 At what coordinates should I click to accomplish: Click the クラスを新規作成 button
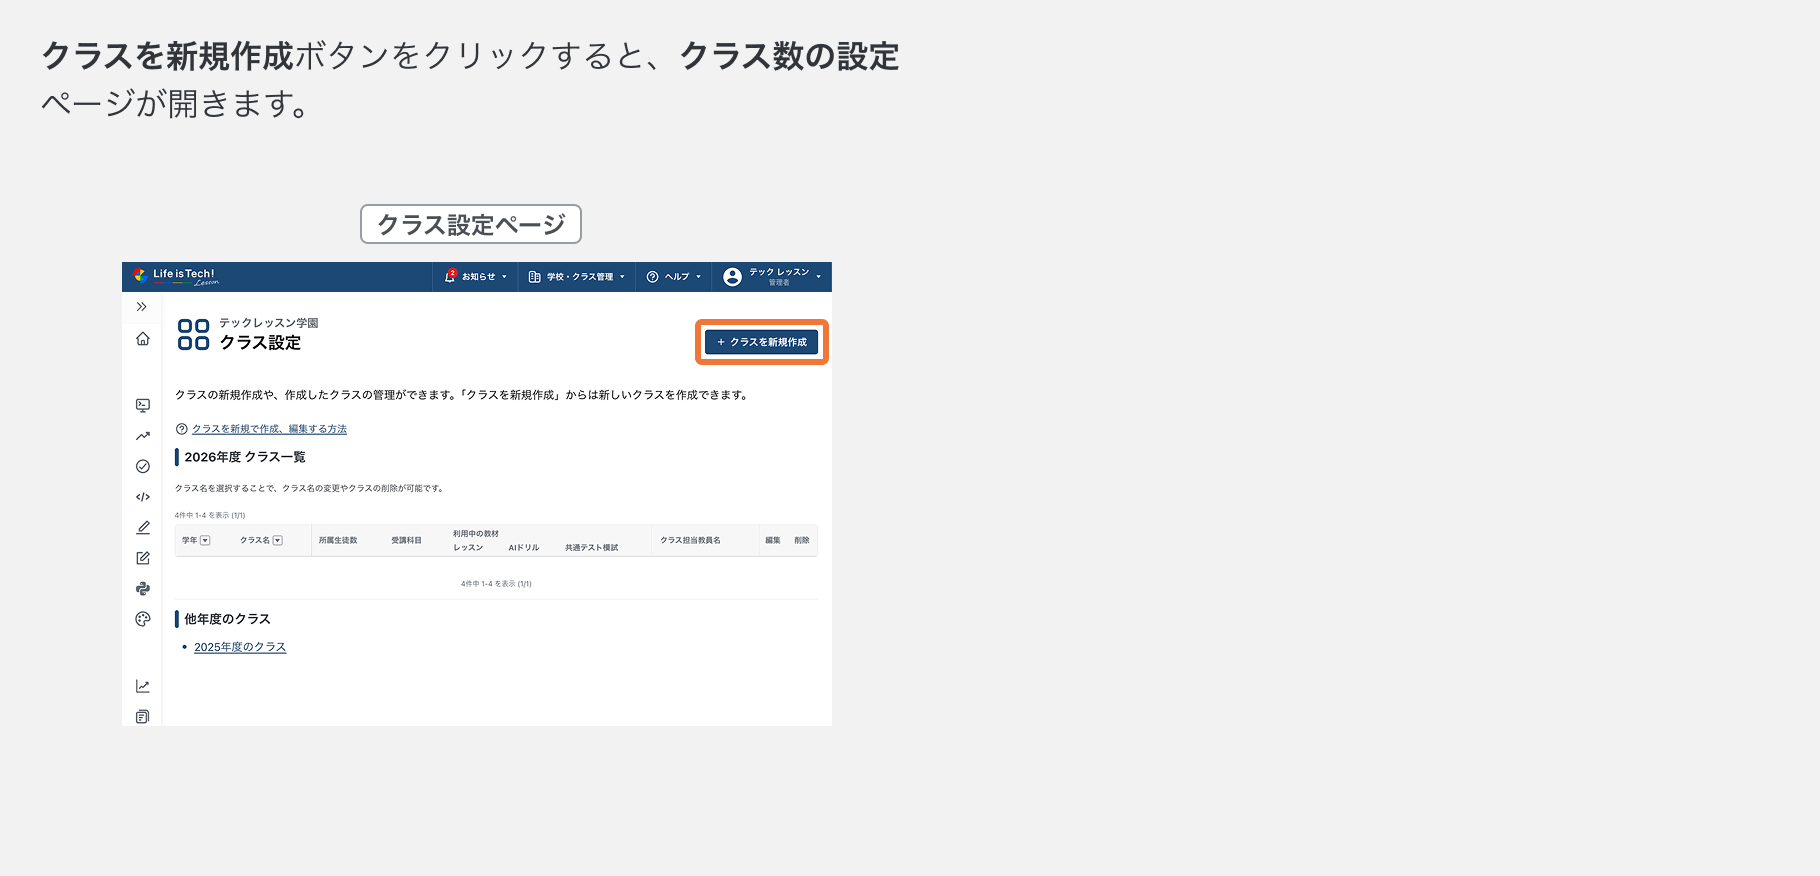[762, 342]
